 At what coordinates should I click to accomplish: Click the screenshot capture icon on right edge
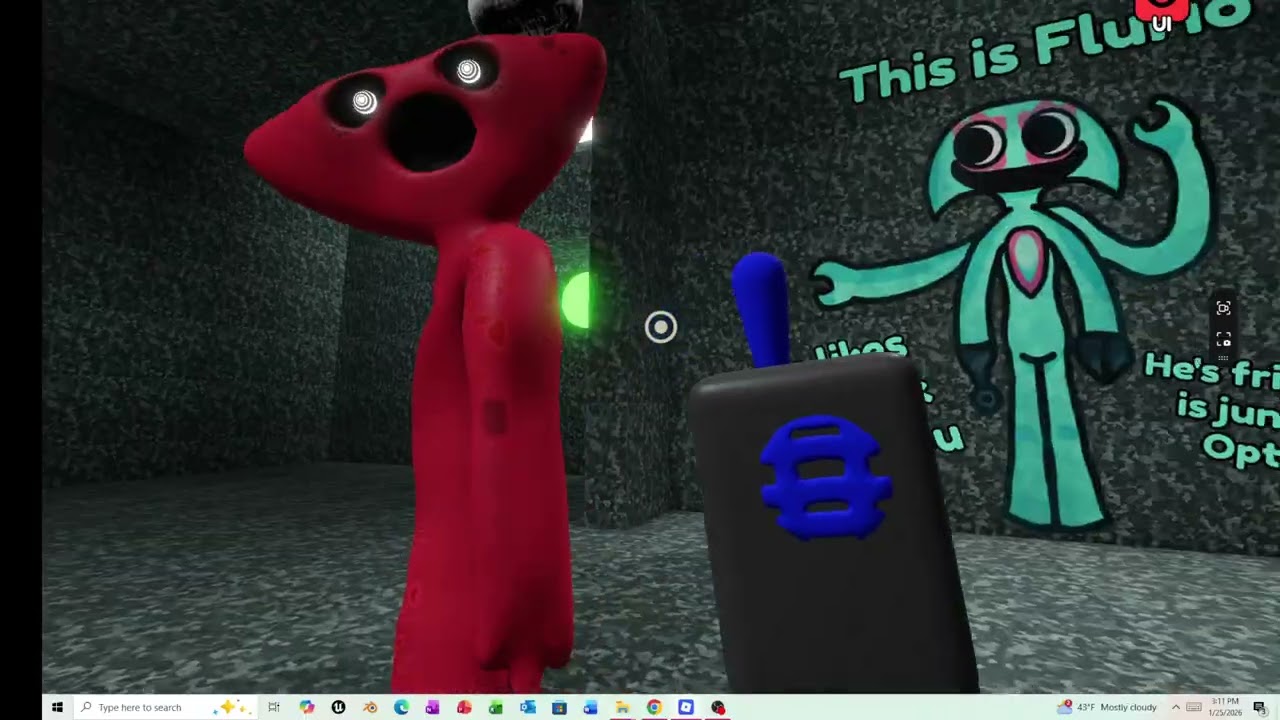[x=1223, y=308]
